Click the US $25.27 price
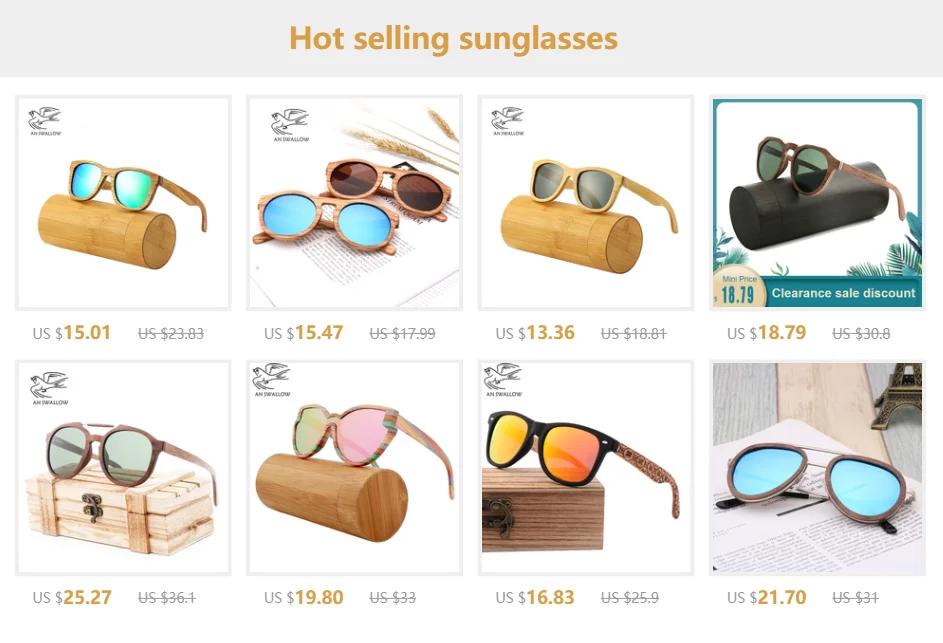 pyautogui.click(x=72, y=597)
